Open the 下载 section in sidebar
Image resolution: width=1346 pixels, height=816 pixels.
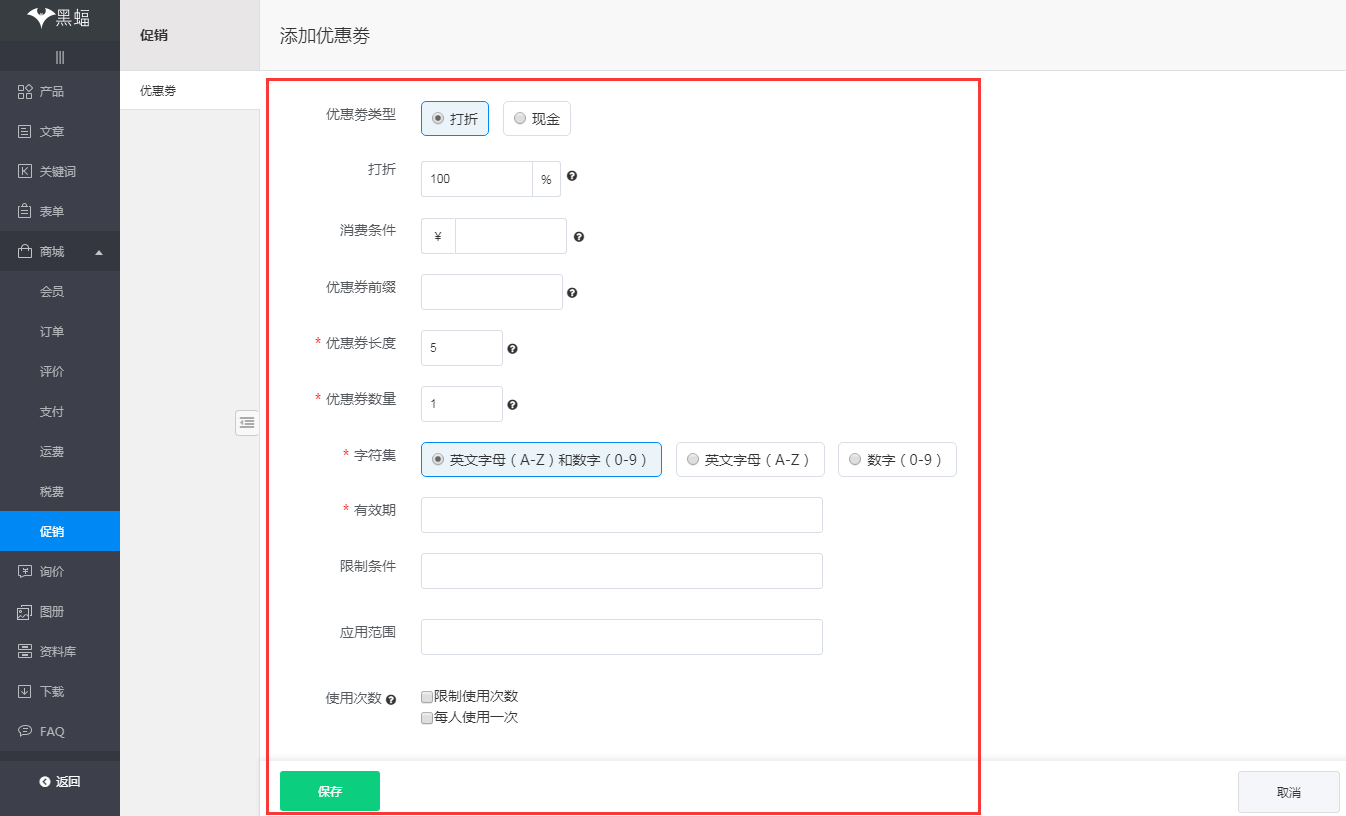(x=45, y=691)
